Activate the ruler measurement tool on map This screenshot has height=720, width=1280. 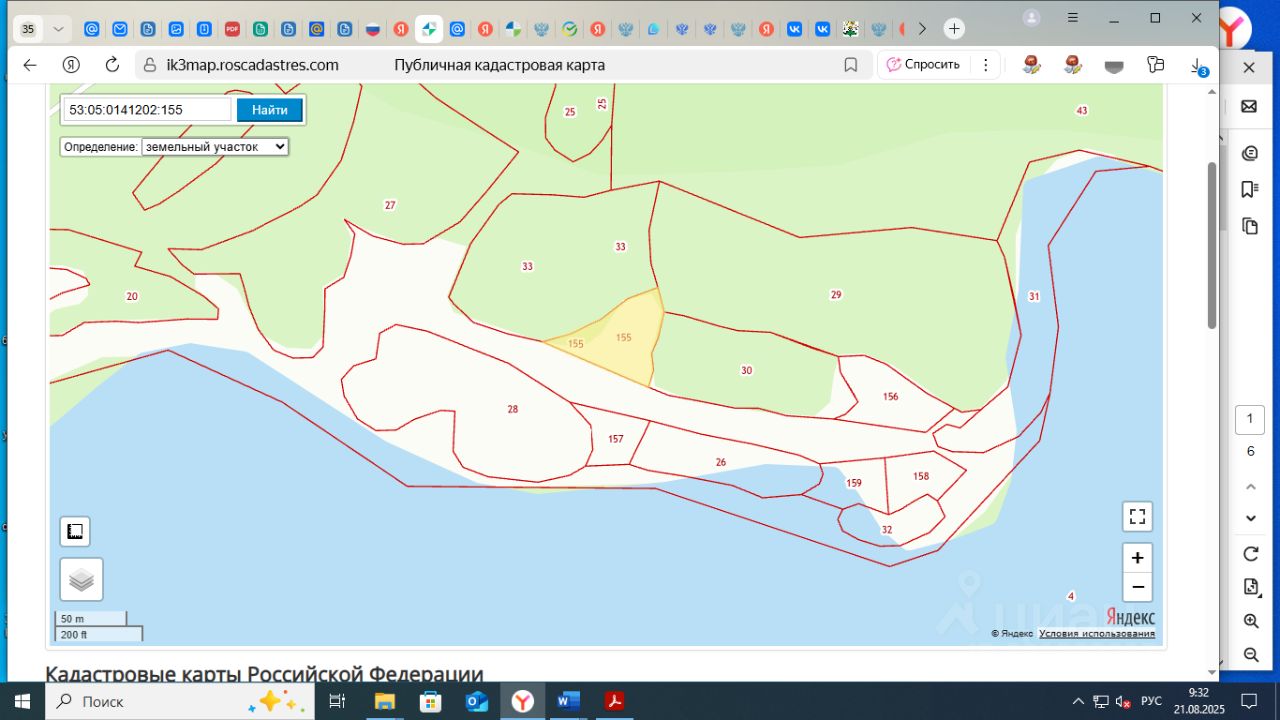point(75,532)
